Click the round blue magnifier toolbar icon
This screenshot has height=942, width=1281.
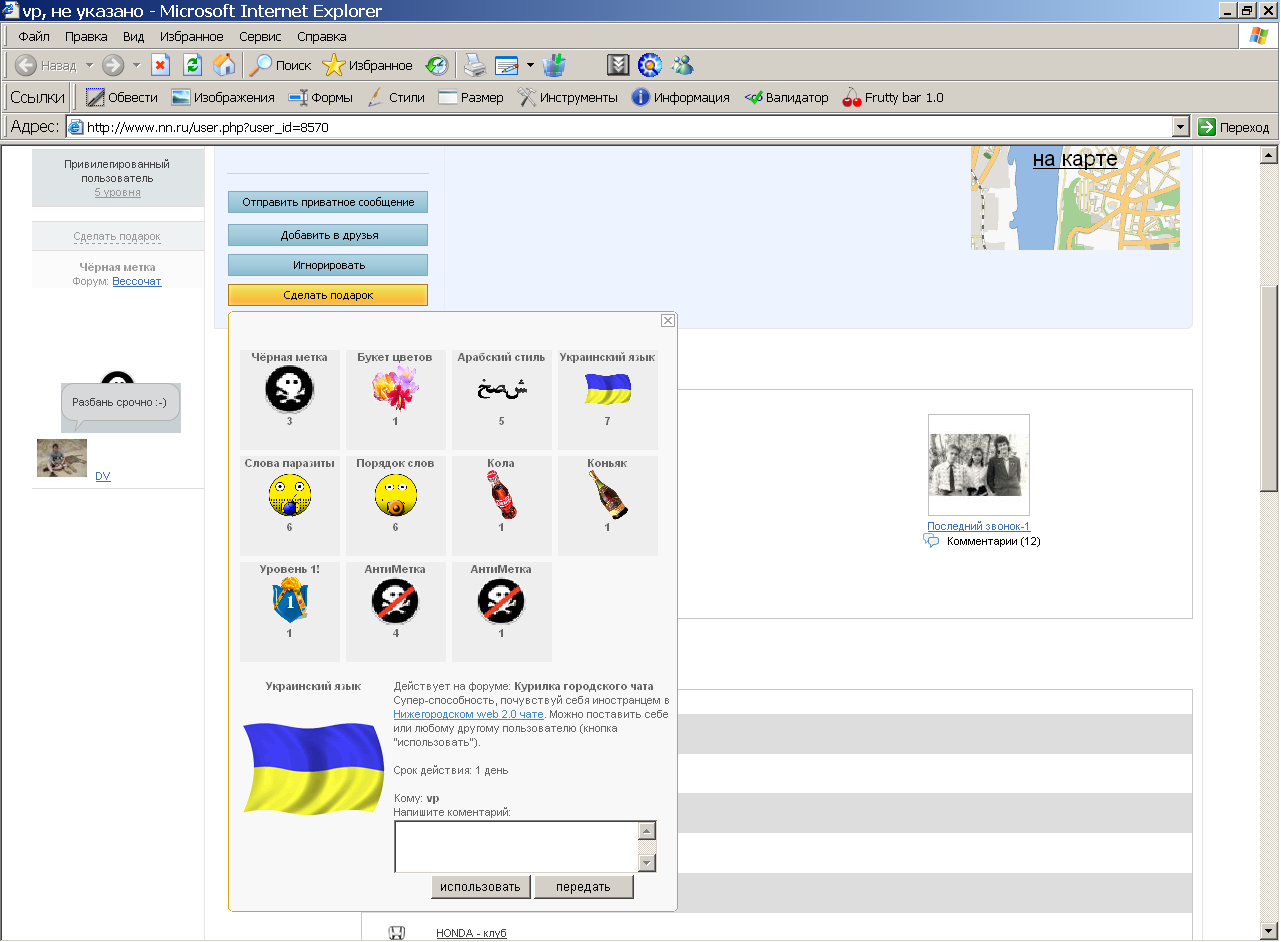(651, 66)
